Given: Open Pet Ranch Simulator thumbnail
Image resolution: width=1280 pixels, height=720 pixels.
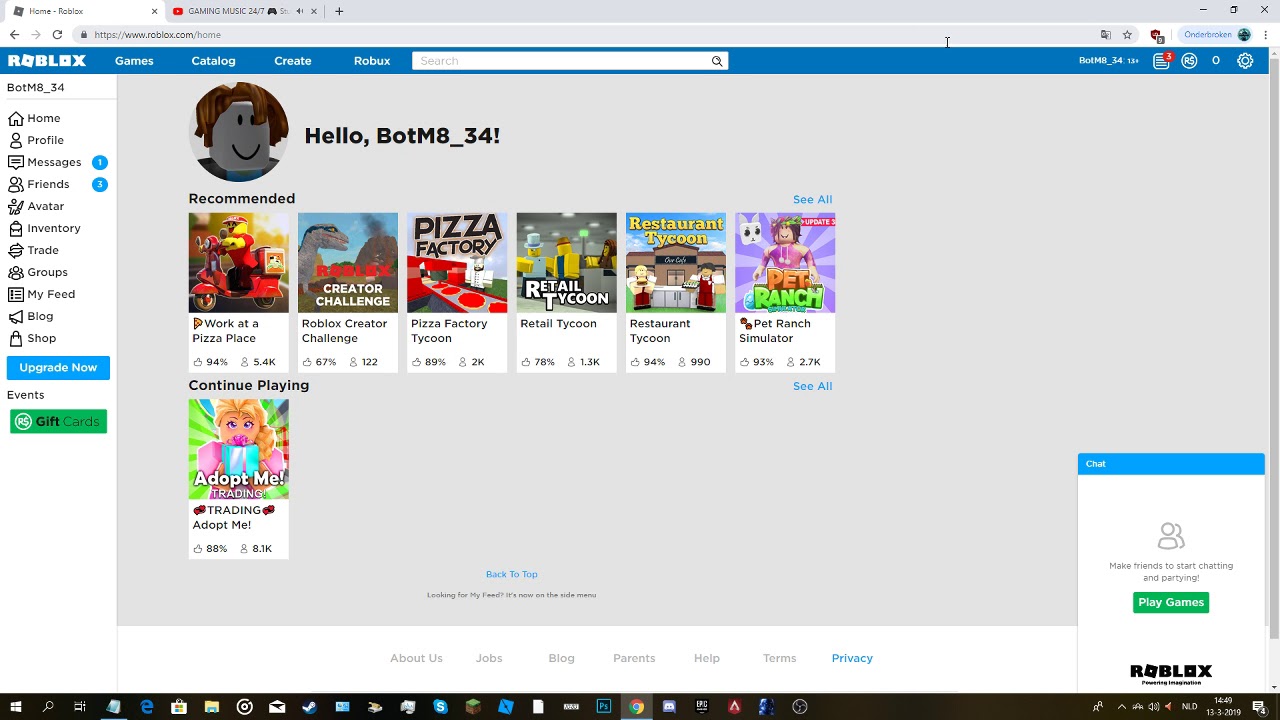Looking at the screenshot, I should [x=785, y=262].
